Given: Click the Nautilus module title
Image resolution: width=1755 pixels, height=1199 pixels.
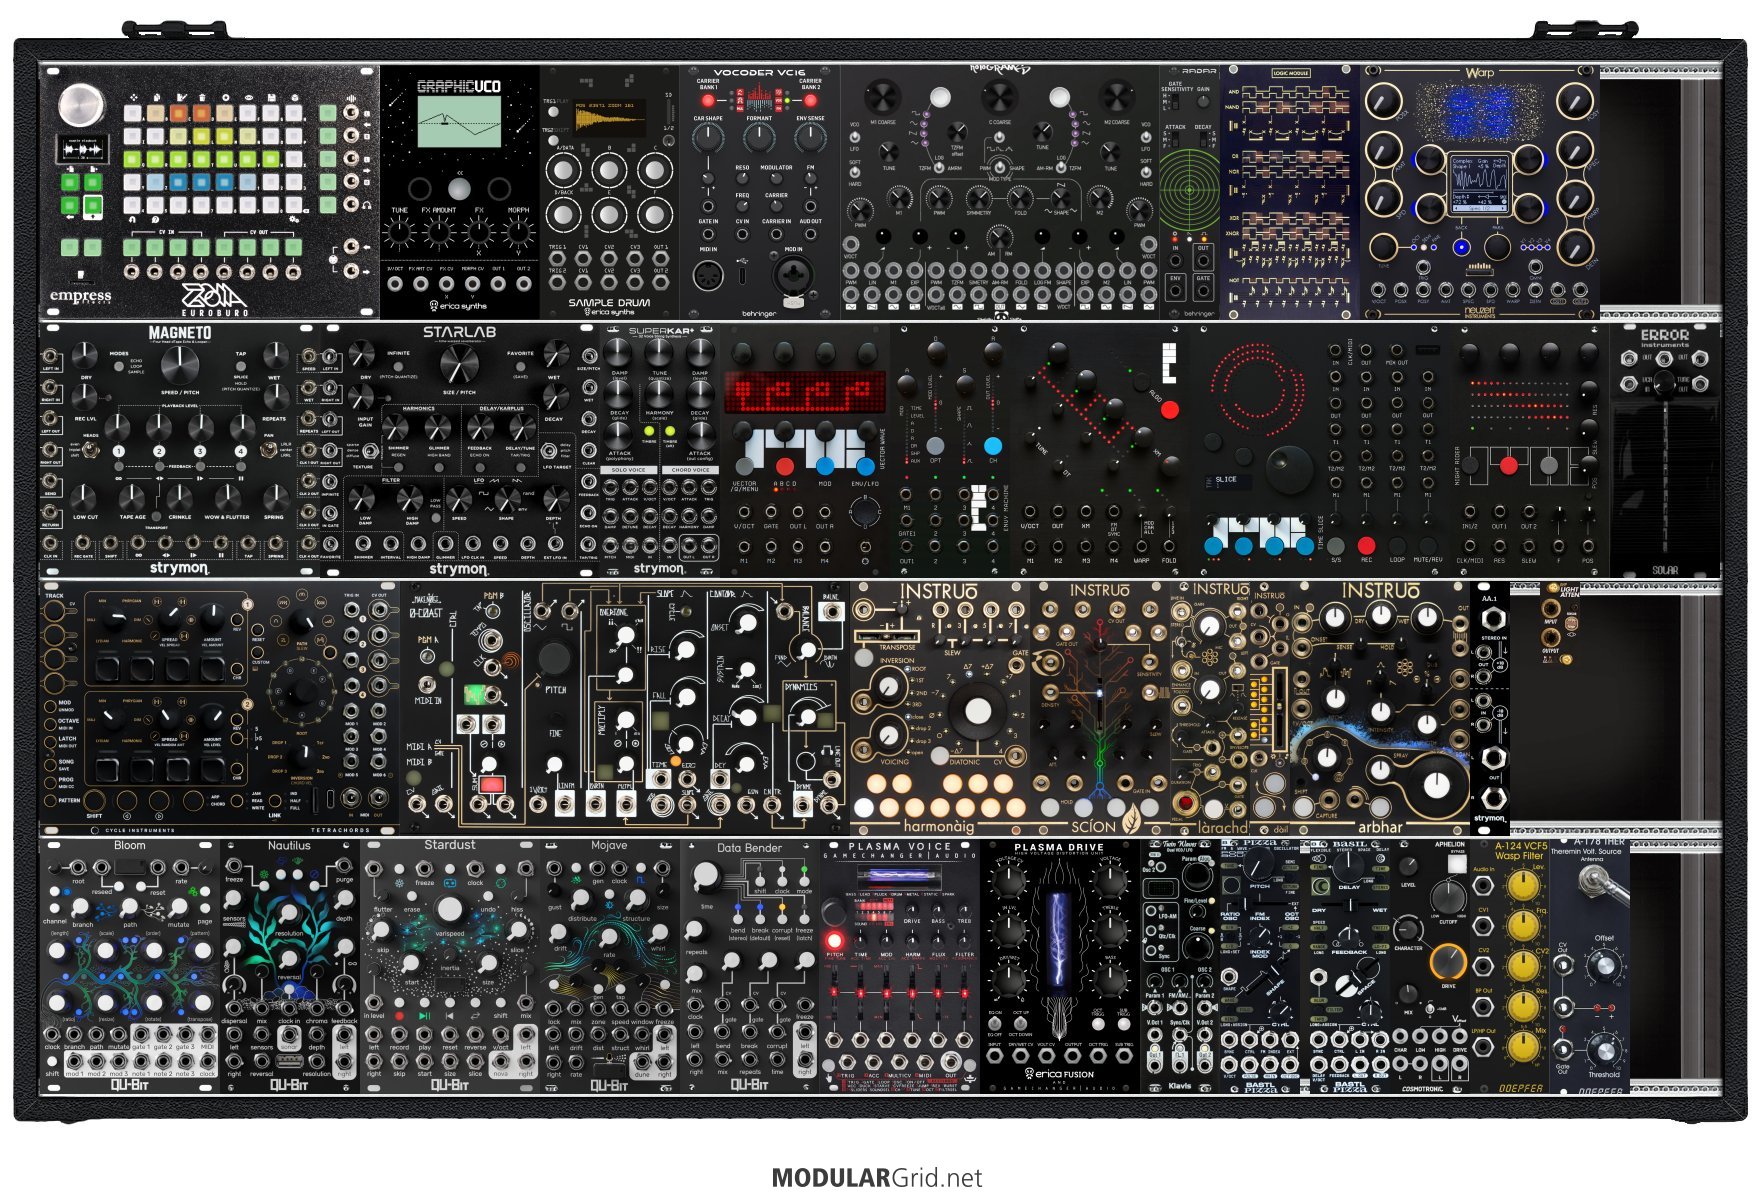Looking at the screenshot, I should coord(289,845).
